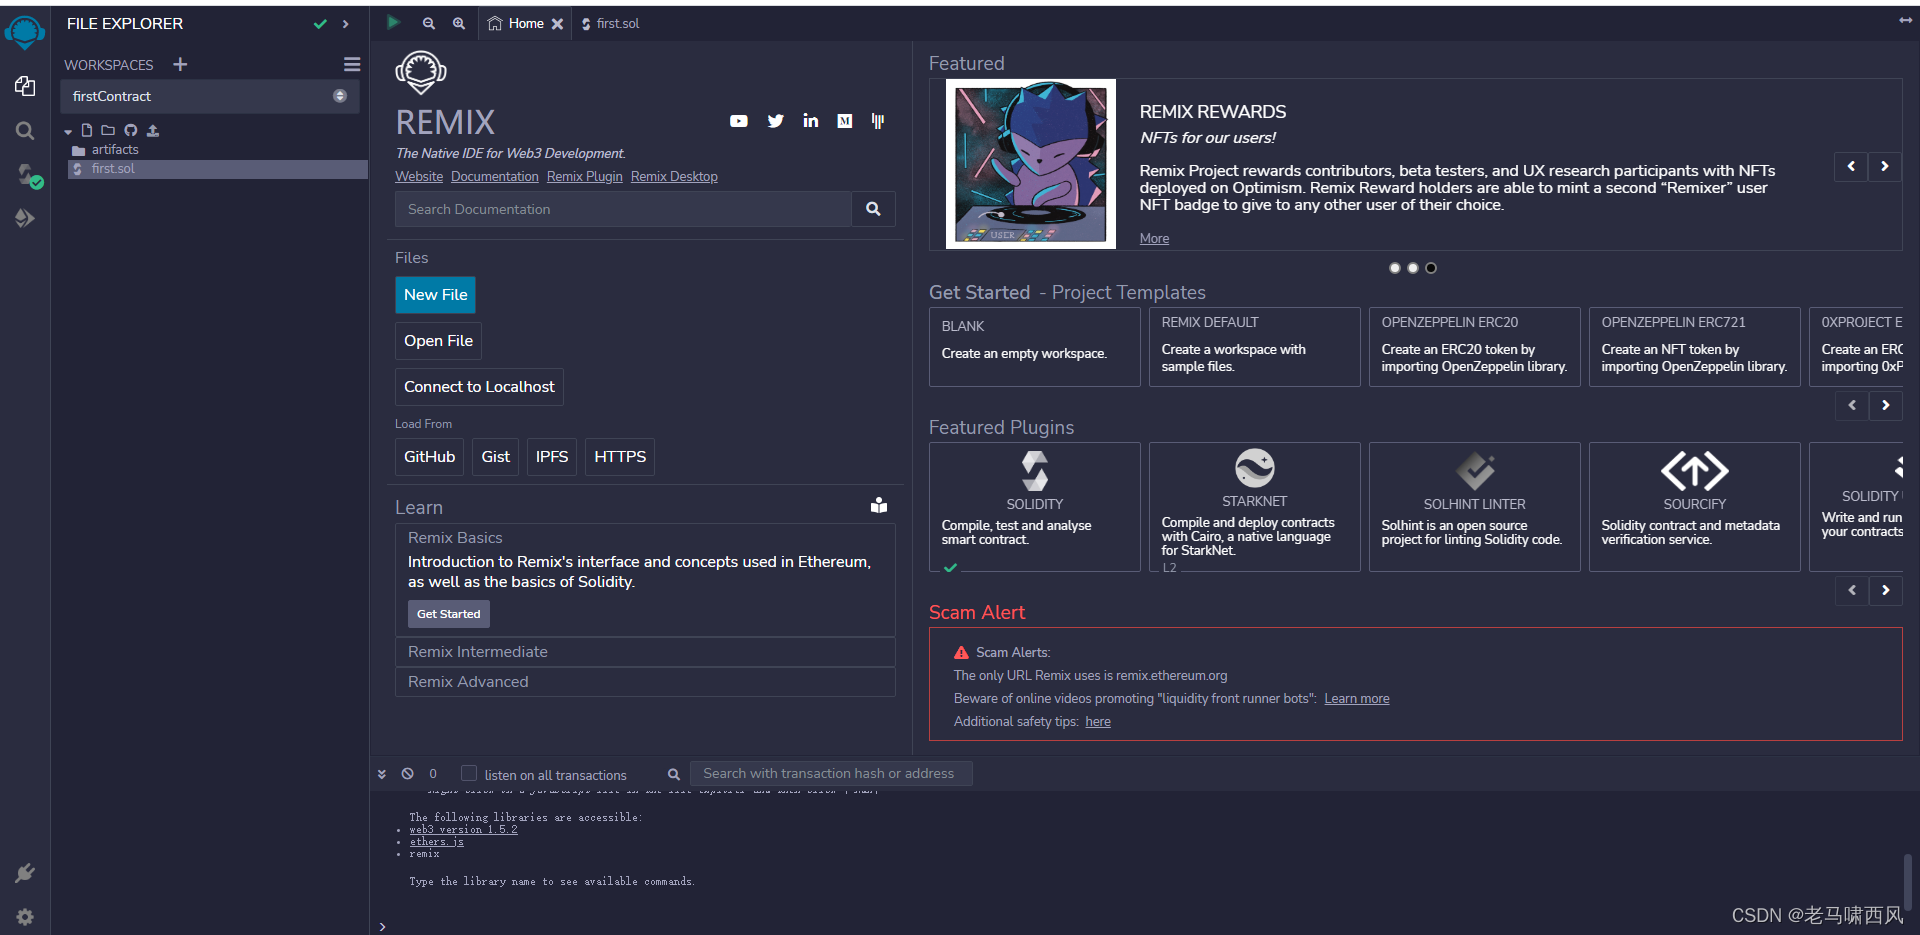Image resolution: width=1920 pixels, height=935 pixels.
Task: Open the file search sidebar icon
Action: coord(25,131)
